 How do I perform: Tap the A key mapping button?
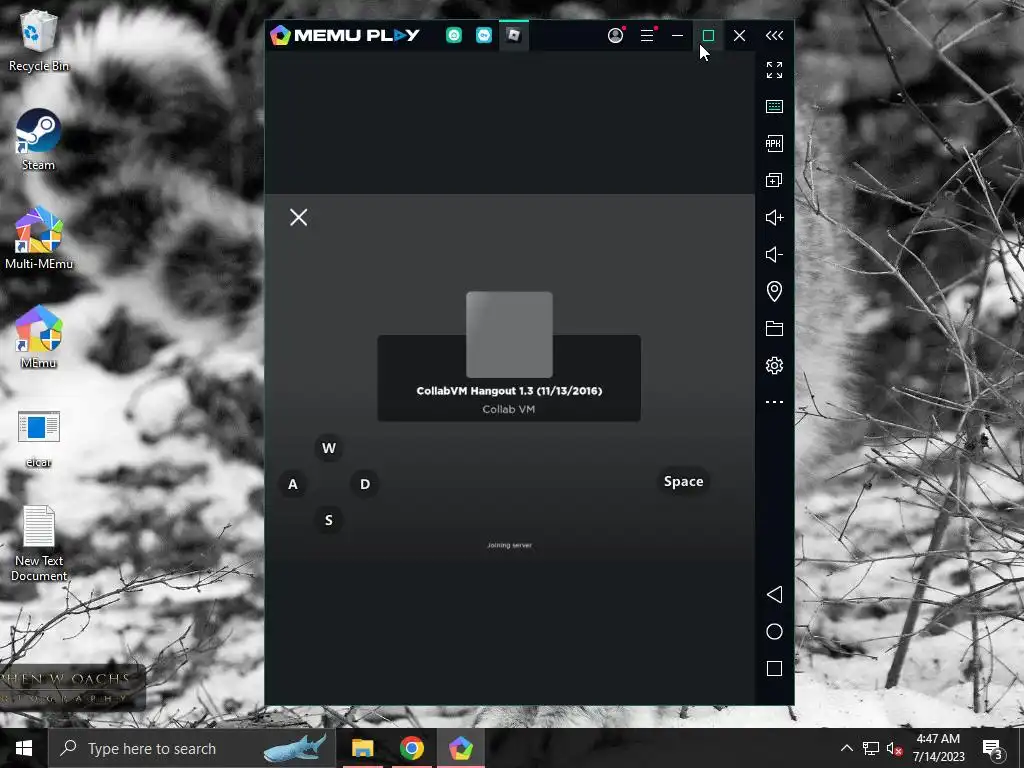coord(293,484)
